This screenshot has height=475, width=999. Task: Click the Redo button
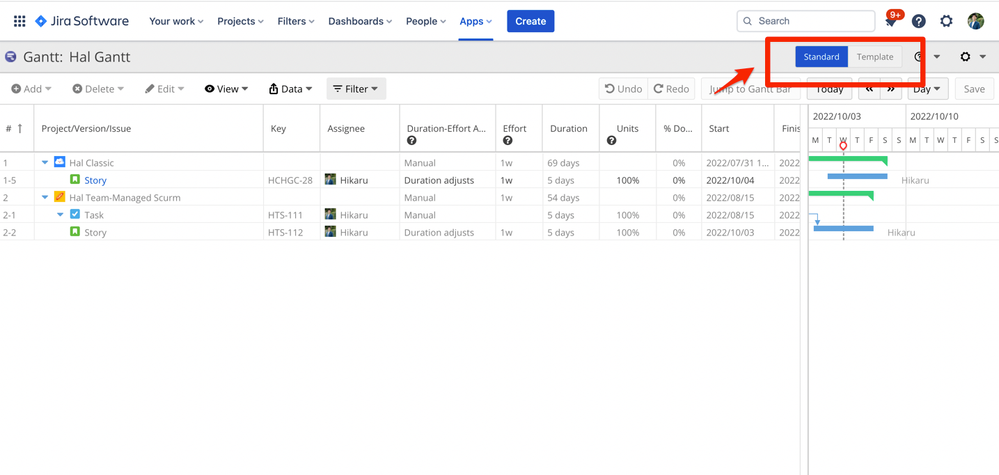[x=672, y=89]
